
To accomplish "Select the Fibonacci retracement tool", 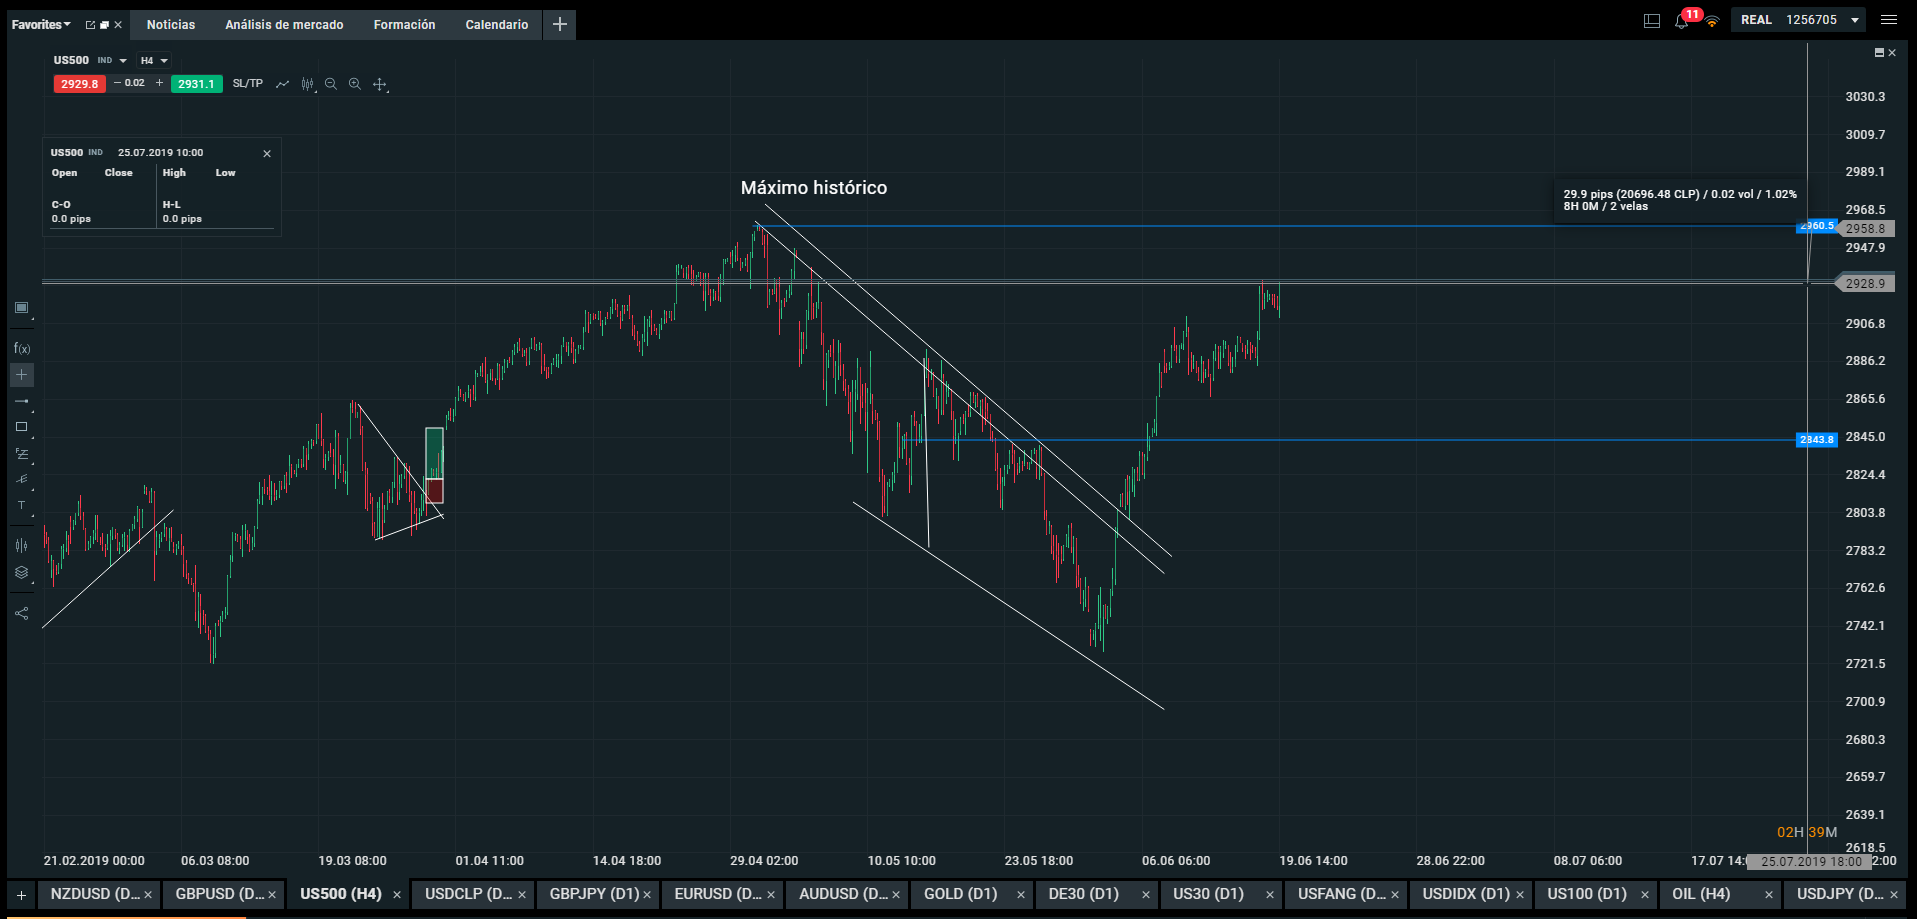I will pyautogui.click(x=21, y=453).
